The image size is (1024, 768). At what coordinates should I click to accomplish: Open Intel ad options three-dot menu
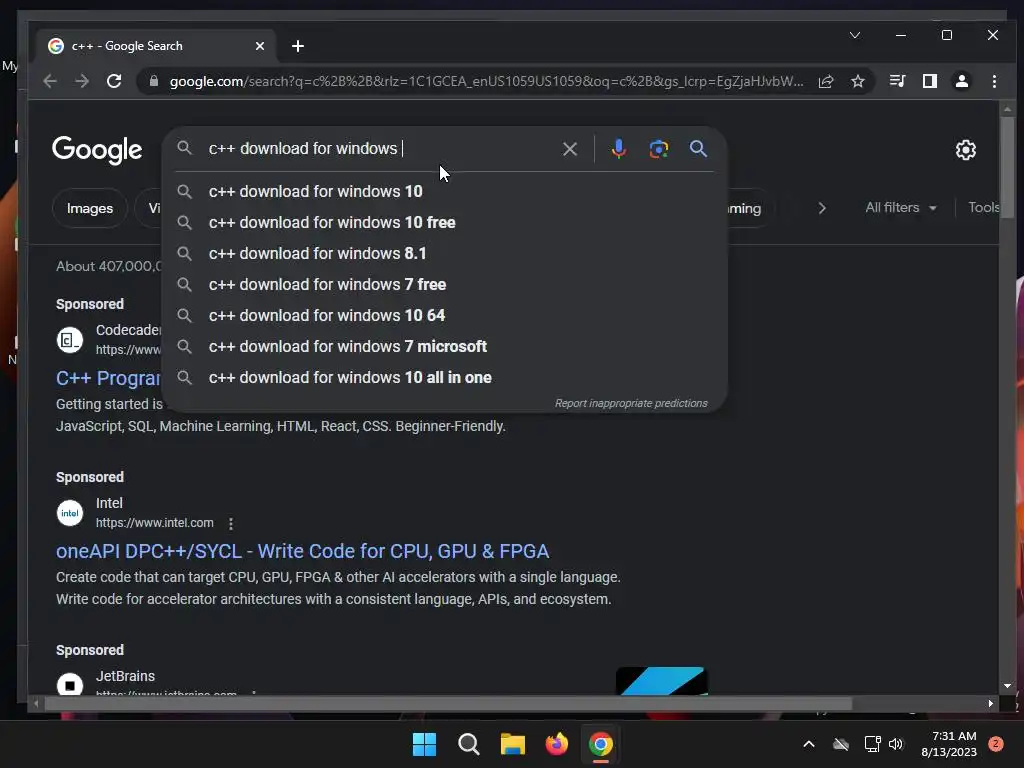[x=231, y=523]
